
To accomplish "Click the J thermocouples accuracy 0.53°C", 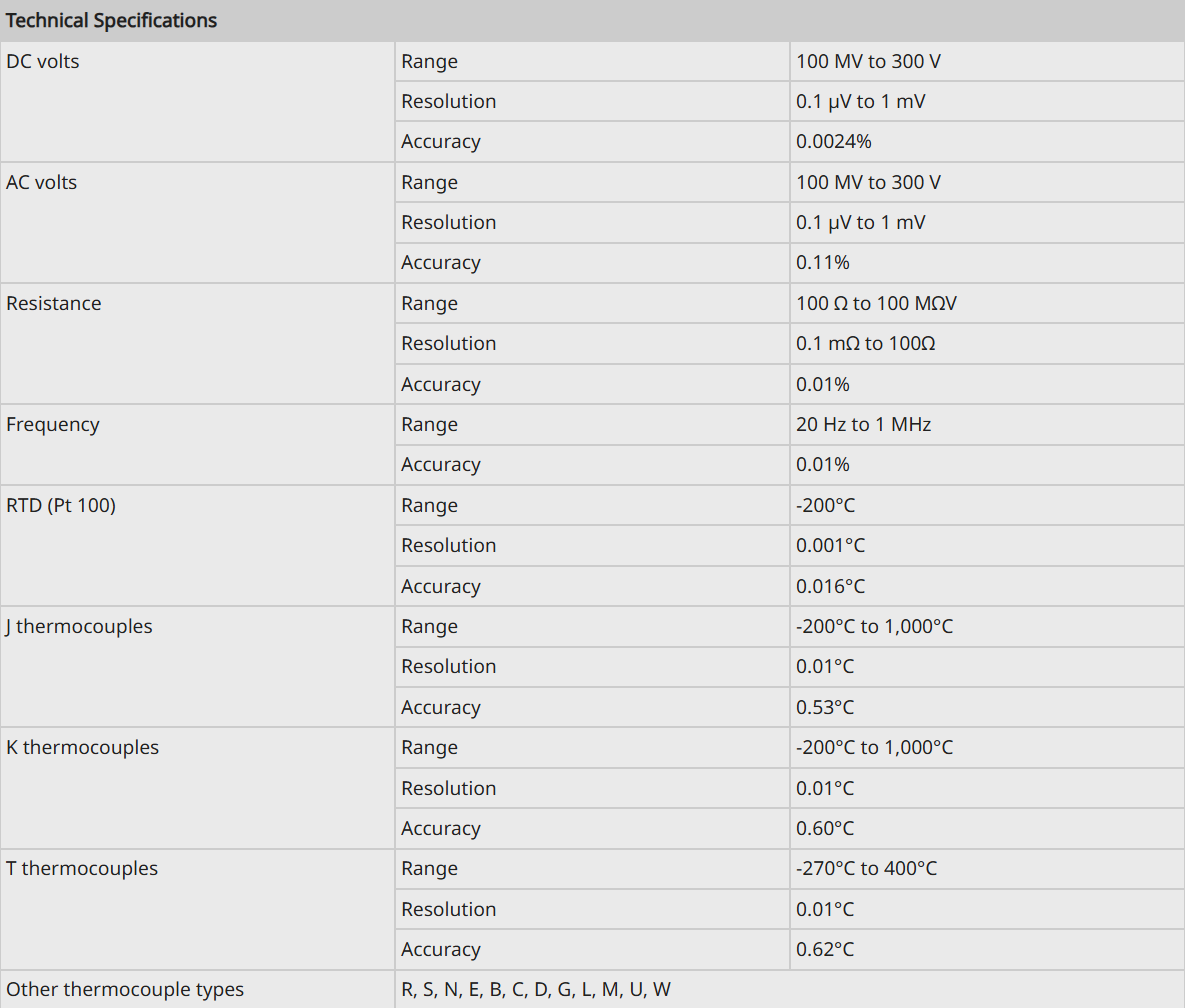I will point(825,707).
